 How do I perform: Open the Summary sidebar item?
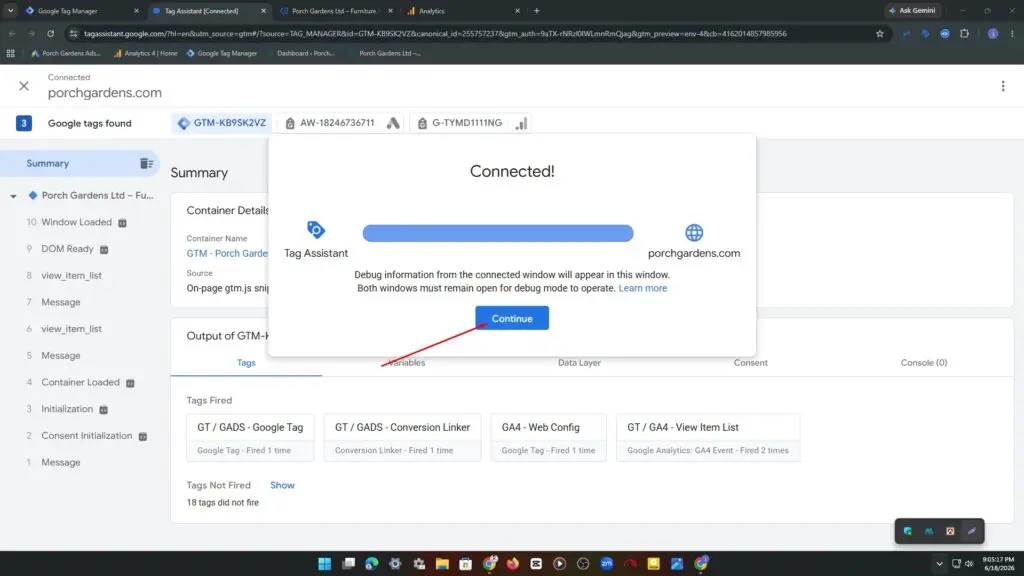point(48,163)
